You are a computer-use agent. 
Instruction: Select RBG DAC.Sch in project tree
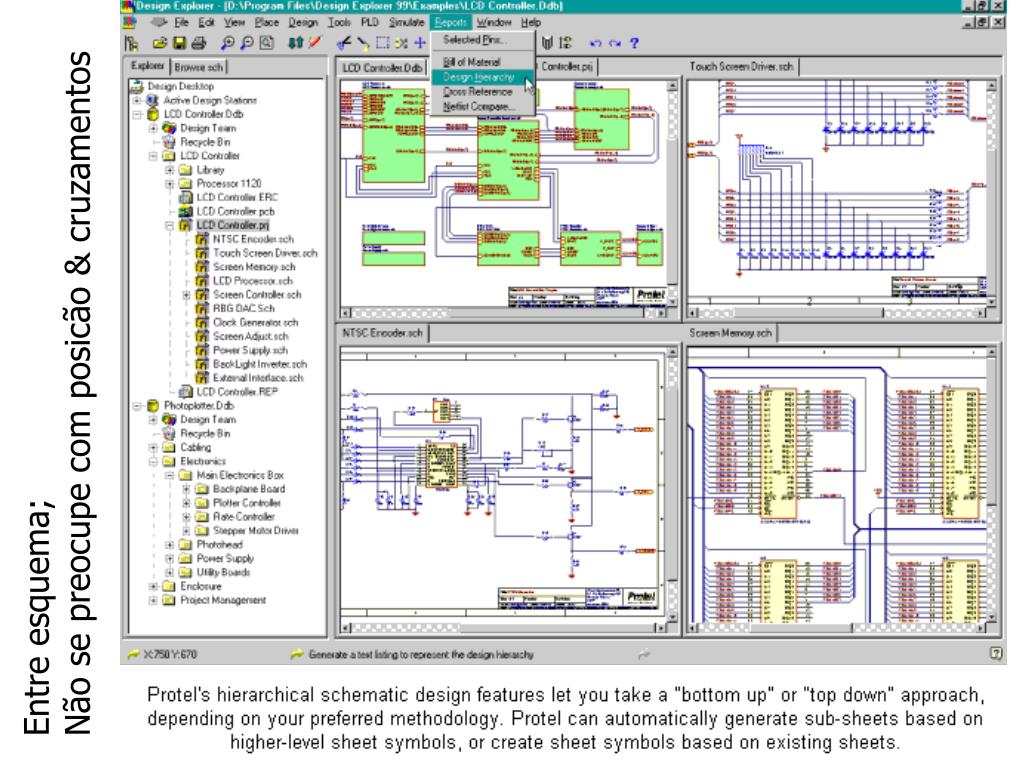(x=244, y=309)
